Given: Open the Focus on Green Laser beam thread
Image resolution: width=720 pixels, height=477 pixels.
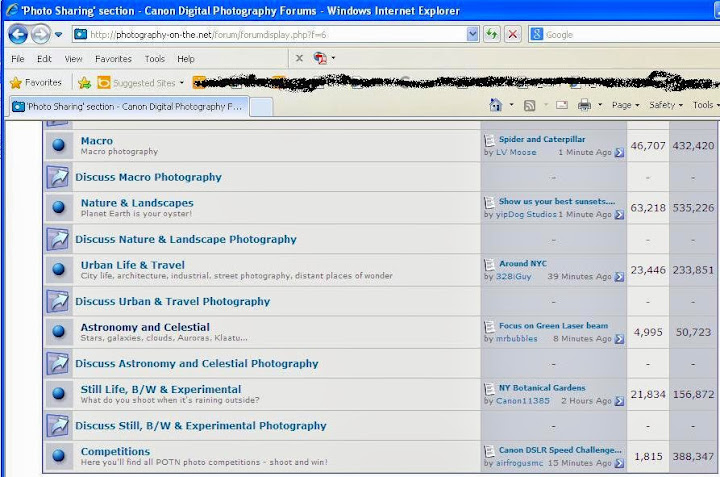Looking at the screenshot, I should click(x=553, y=325).
